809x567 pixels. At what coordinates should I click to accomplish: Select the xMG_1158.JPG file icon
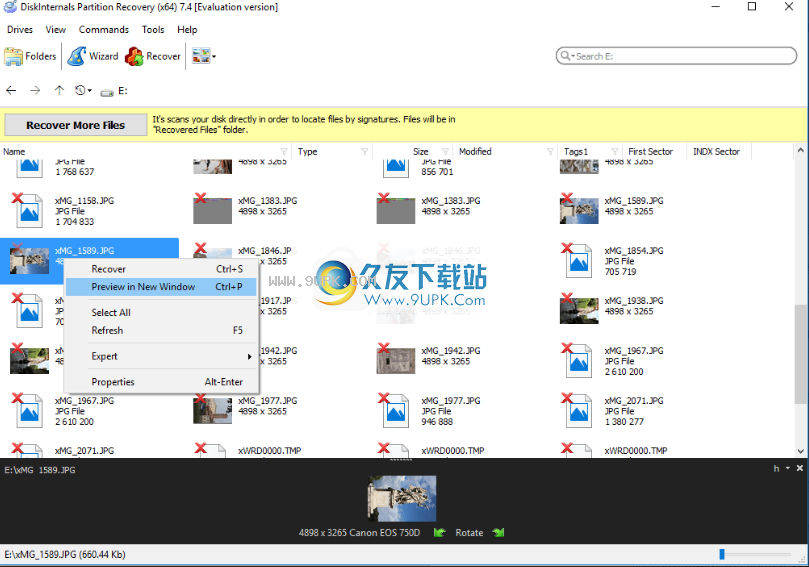[x=29, y=211]
